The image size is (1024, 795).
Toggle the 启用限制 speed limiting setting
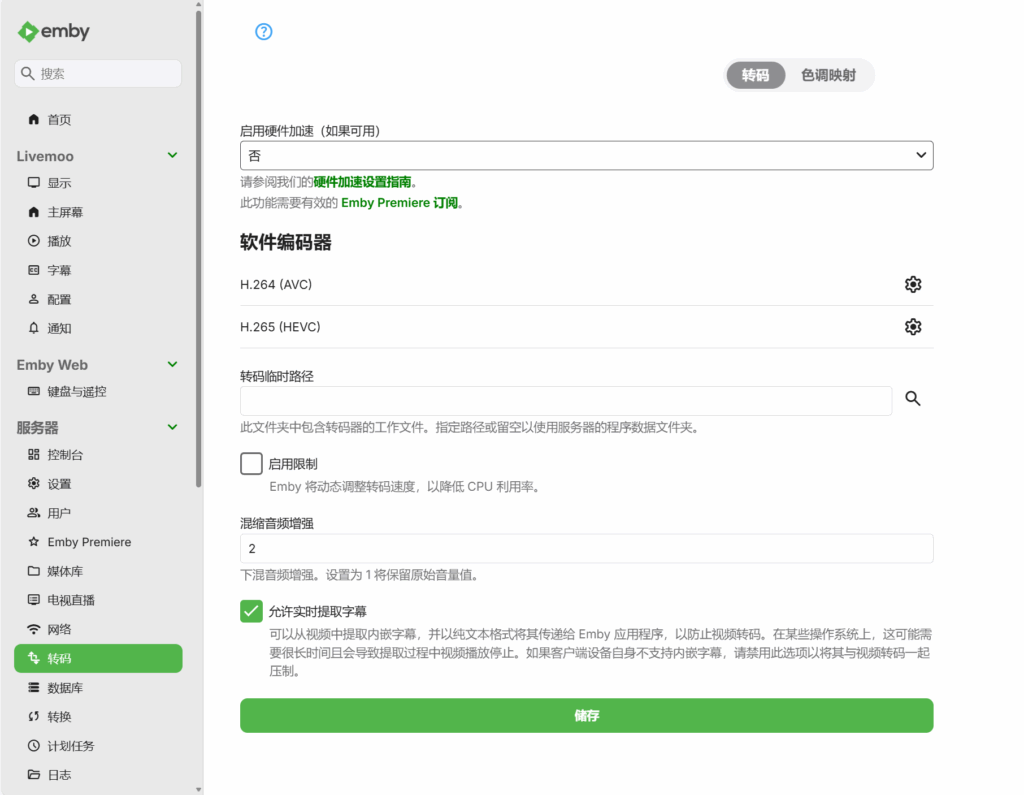[251, 463]
